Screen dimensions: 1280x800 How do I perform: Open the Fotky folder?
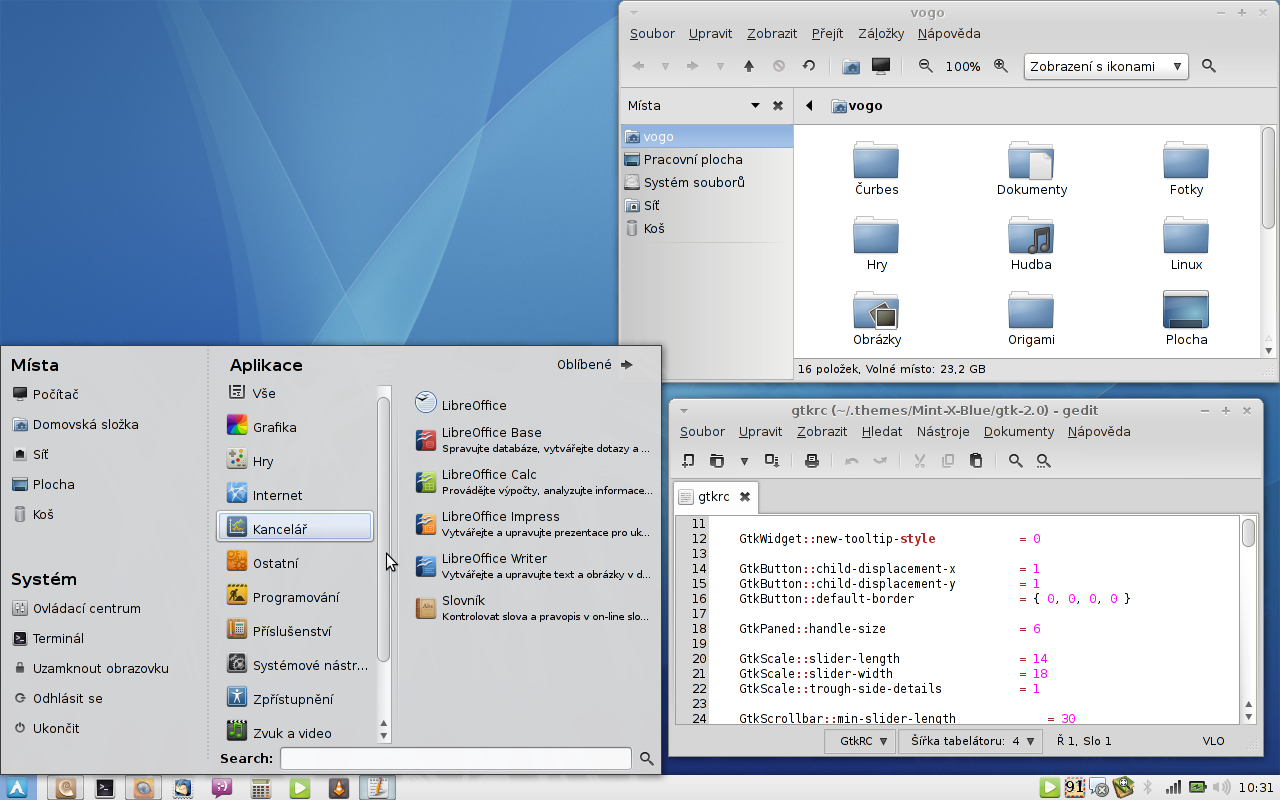point(1186,168)
